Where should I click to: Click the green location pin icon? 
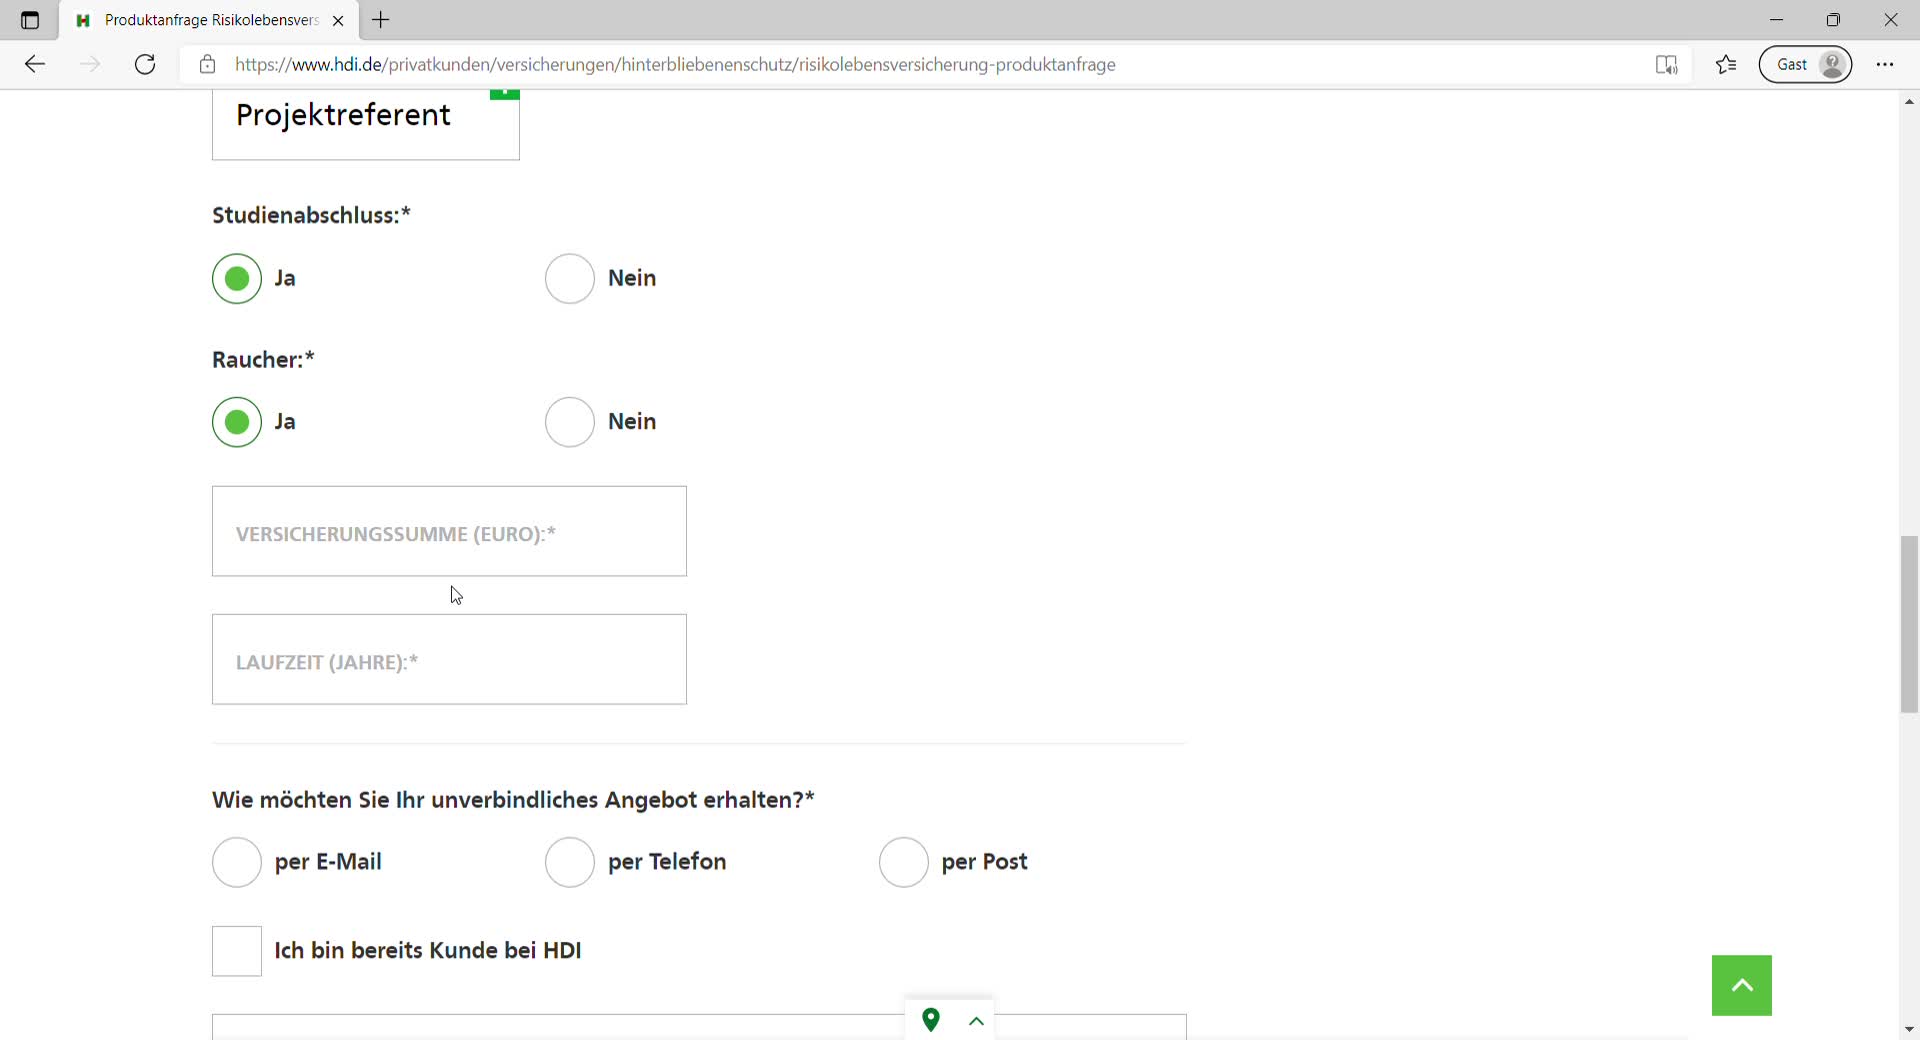click(931, 1020)
